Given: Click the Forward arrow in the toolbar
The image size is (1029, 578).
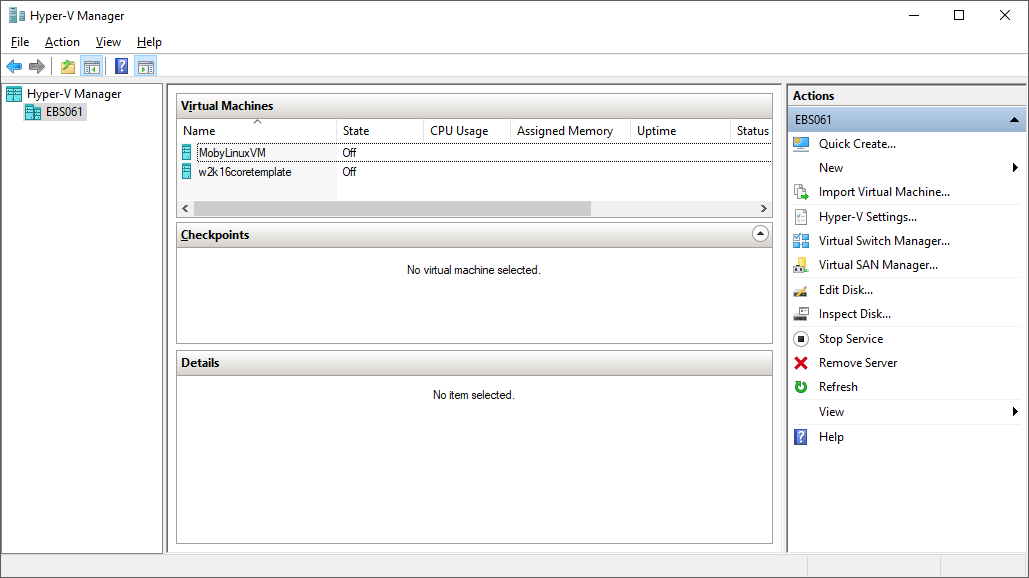Looking at the screenshot, I should 37,66.
